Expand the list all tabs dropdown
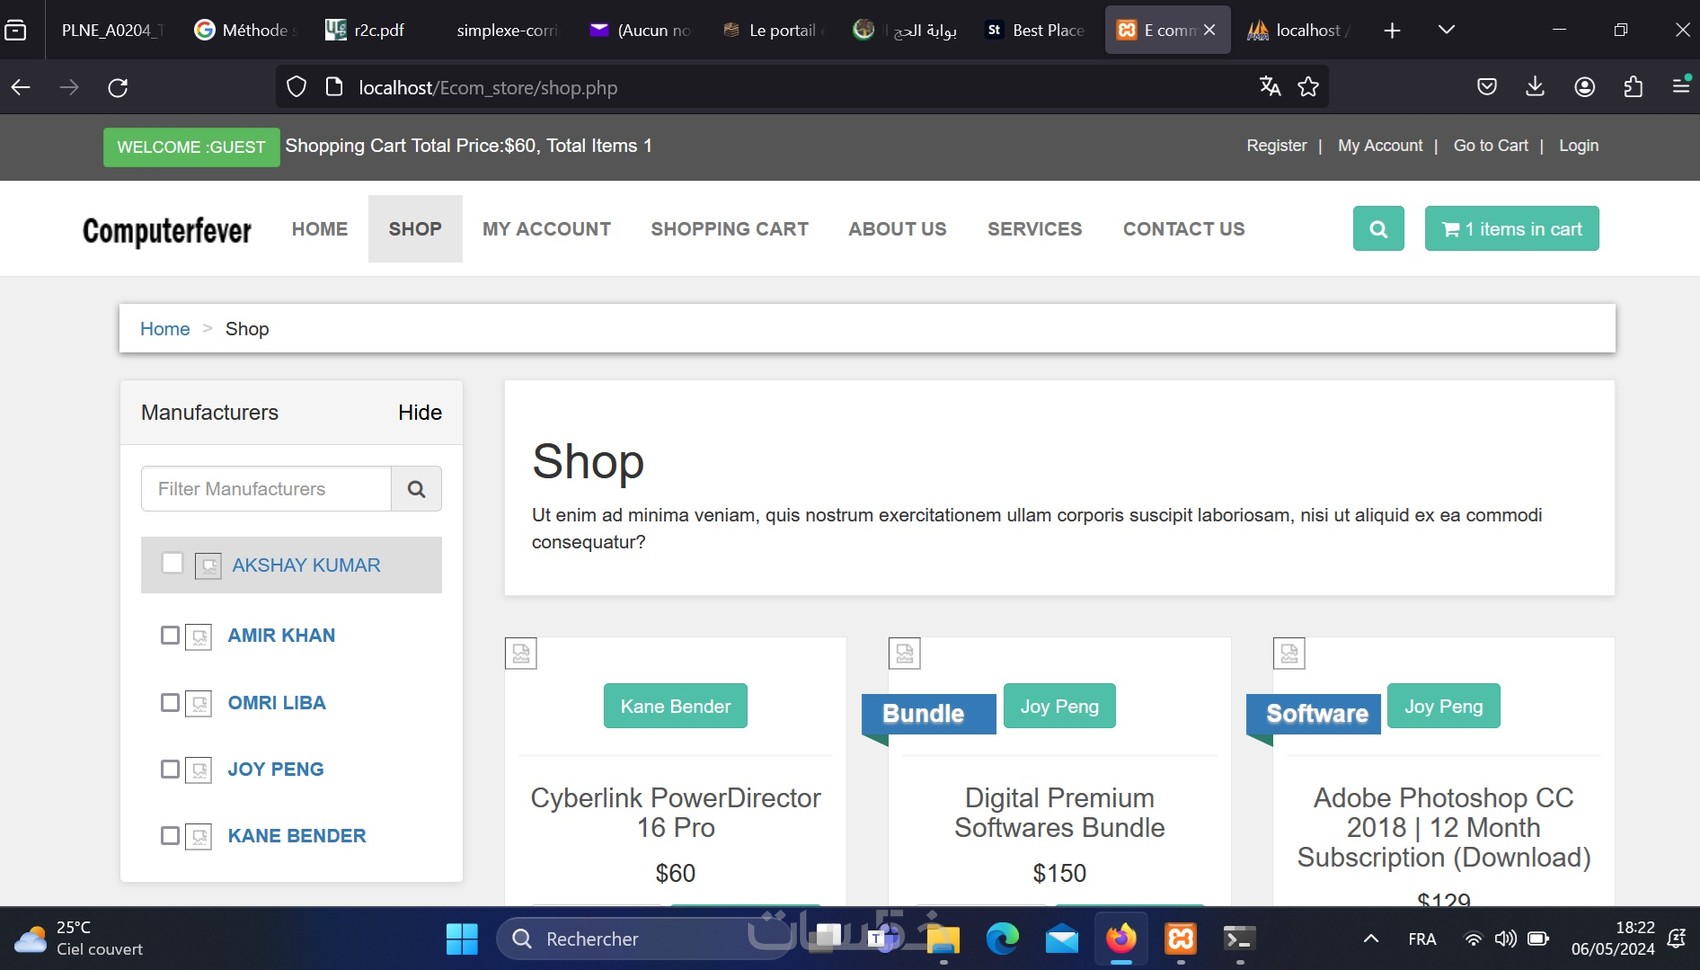The width and height of the screenshot is (1700, 970). (1446, 30)
